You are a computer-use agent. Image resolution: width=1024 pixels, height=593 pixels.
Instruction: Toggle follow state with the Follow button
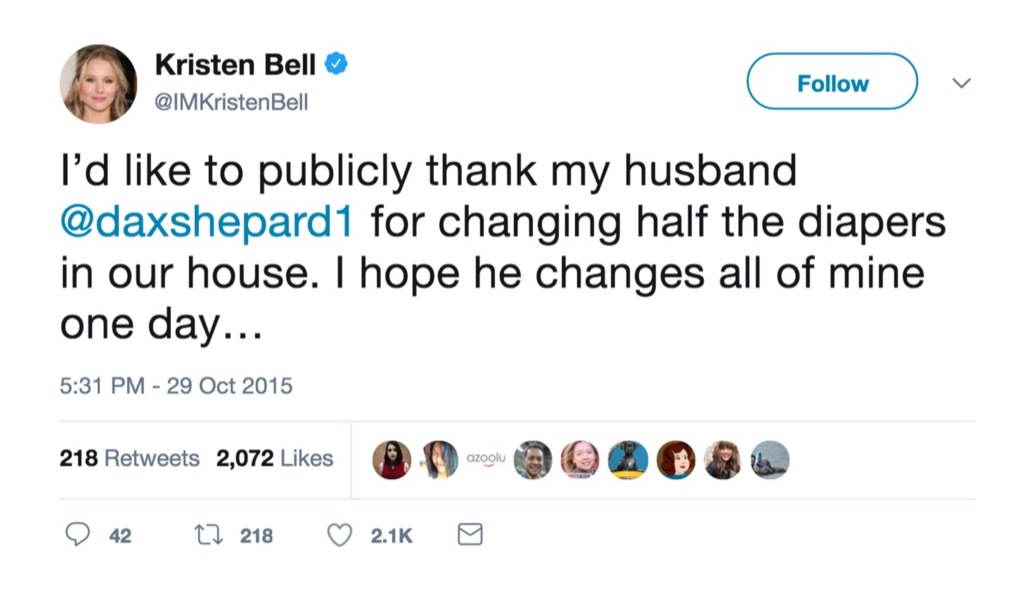[831, 82]
